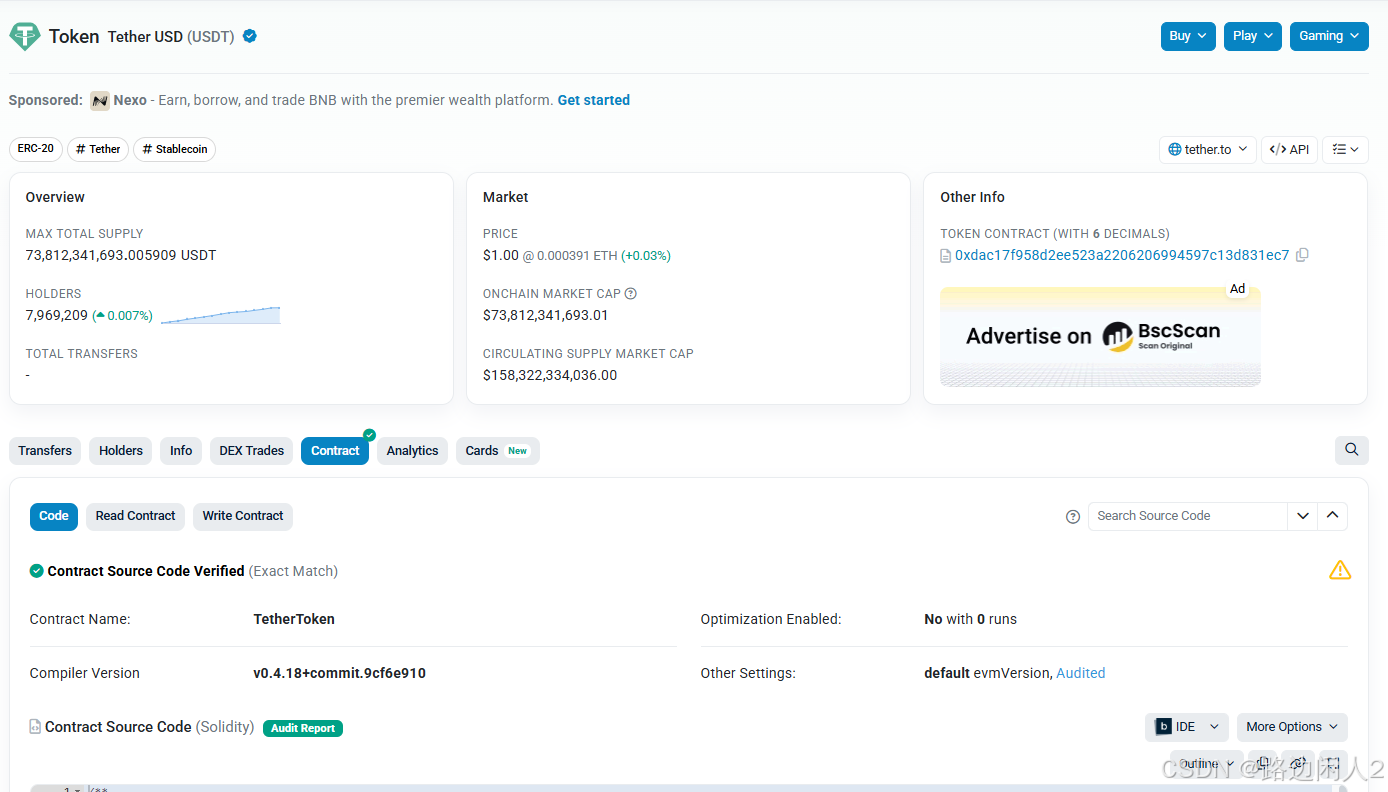Open the Play dropdown
1388x792 pixels.
[x=1253, y=36]
